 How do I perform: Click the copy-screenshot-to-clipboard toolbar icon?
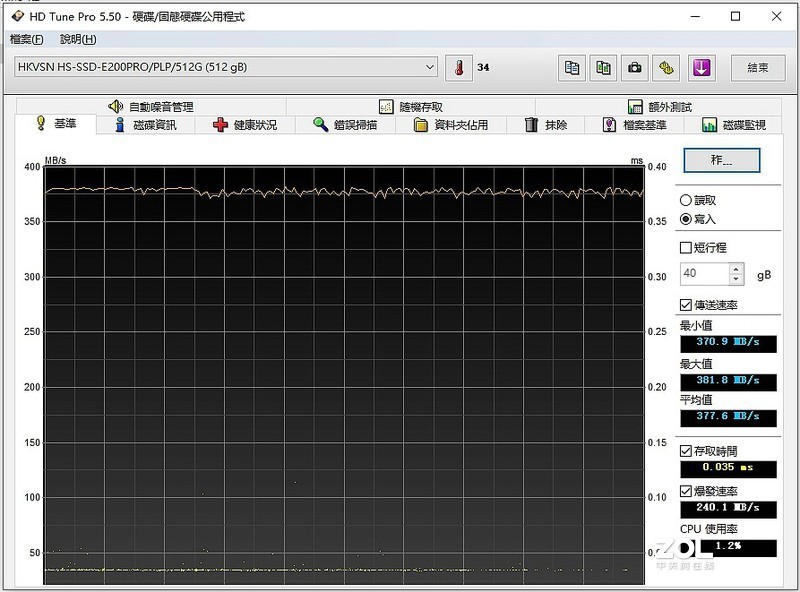tap(601, 66)
